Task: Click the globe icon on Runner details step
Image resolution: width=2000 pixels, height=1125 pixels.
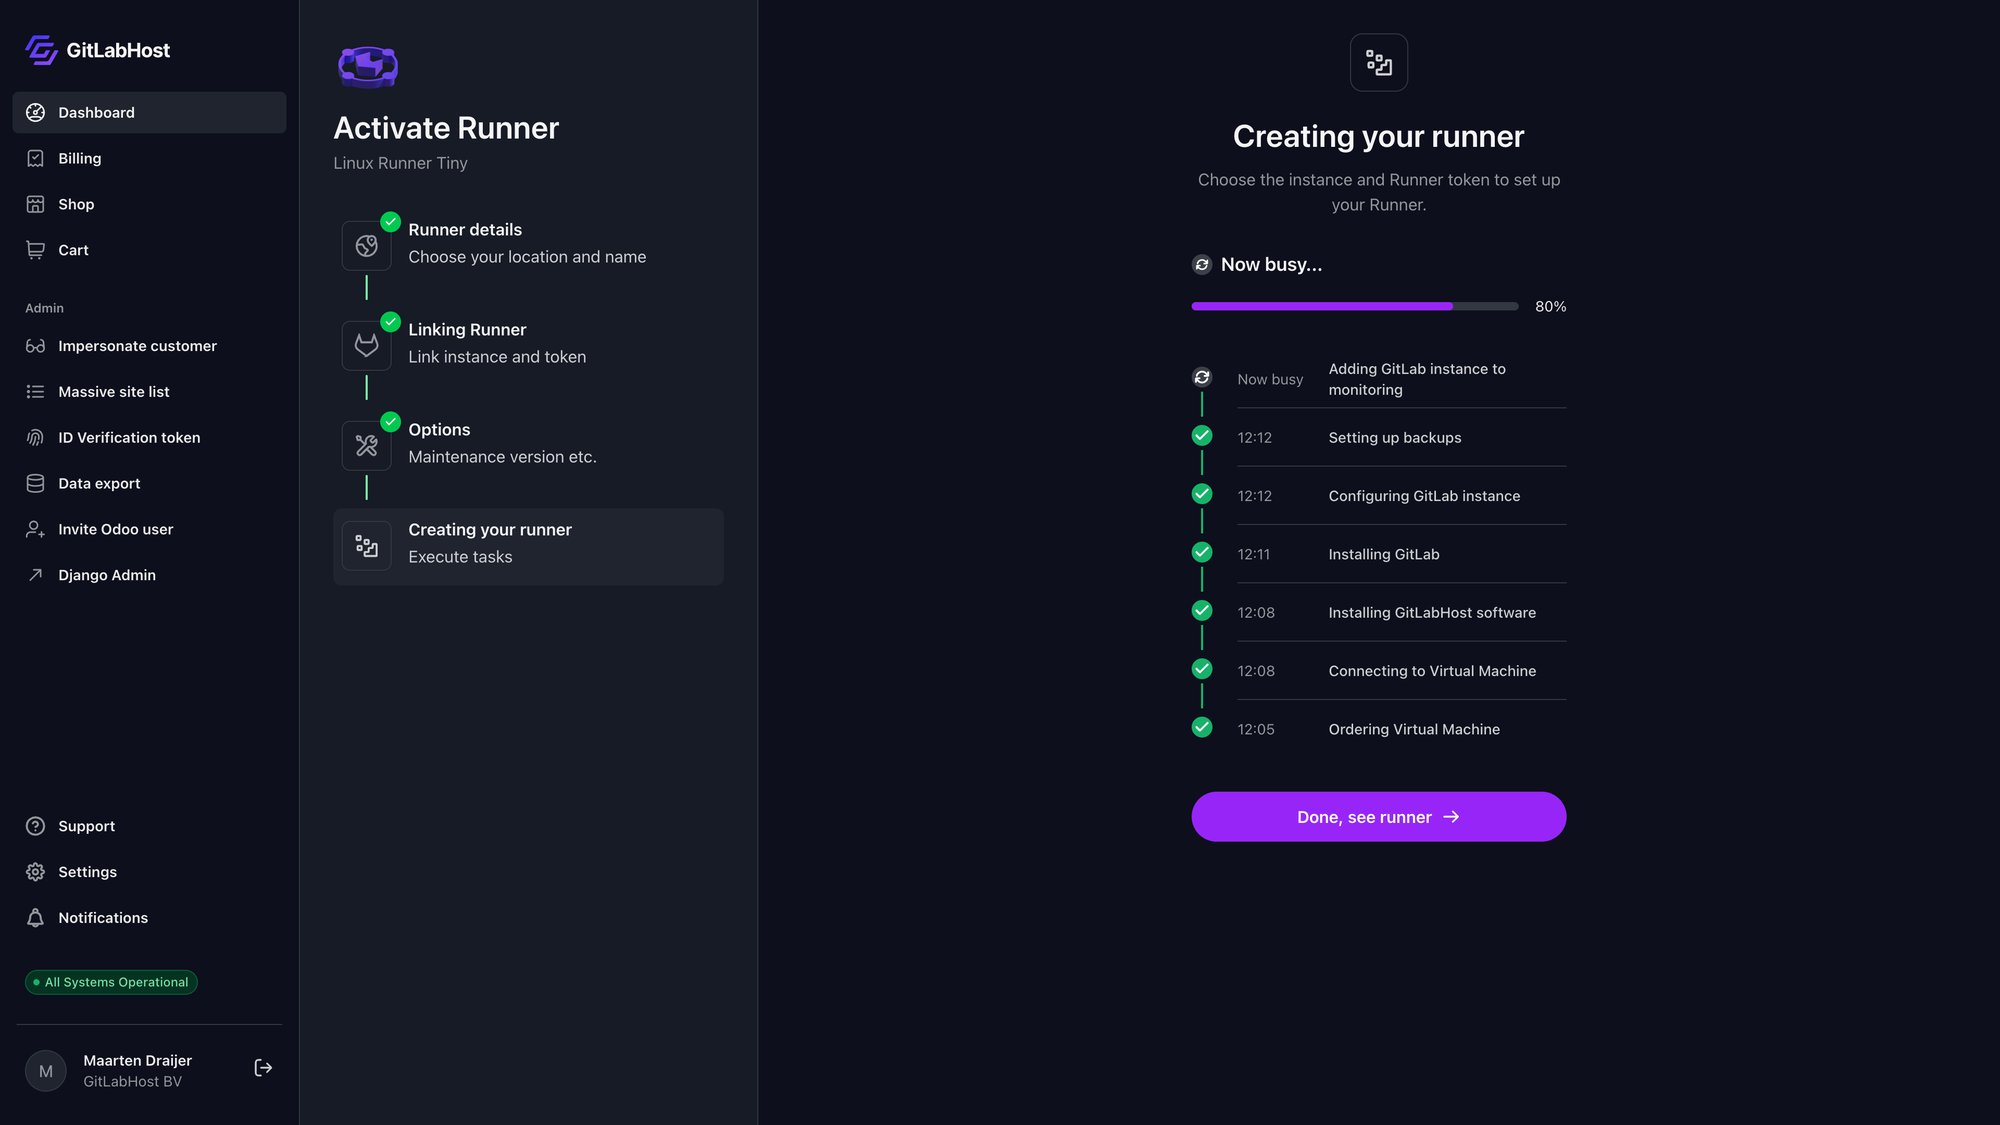Action: (x=367, y=245)
